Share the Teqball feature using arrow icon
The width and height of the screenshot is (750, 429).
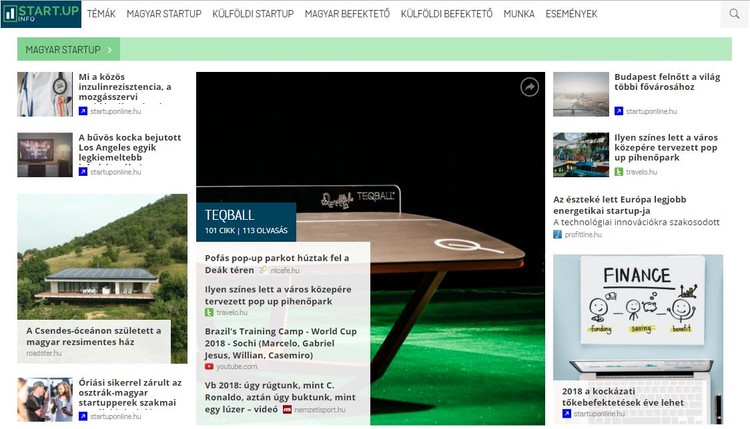[529, 87]
